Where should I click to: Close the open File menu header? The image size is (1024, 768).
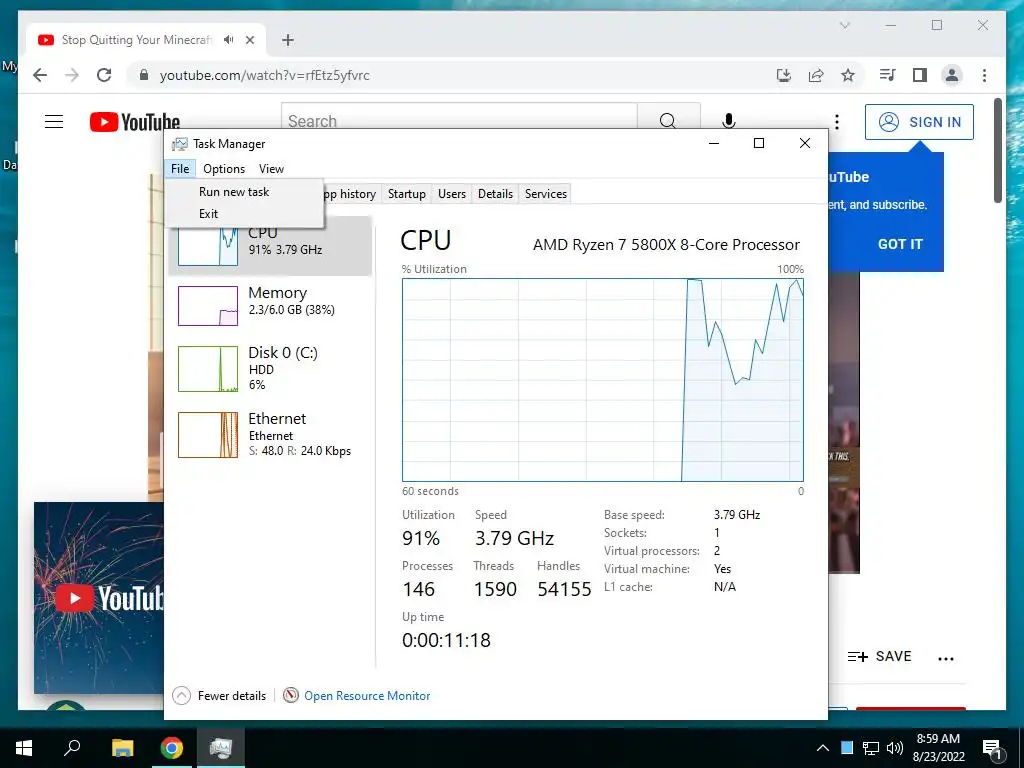pyautogui.click(x=180, y=168)
